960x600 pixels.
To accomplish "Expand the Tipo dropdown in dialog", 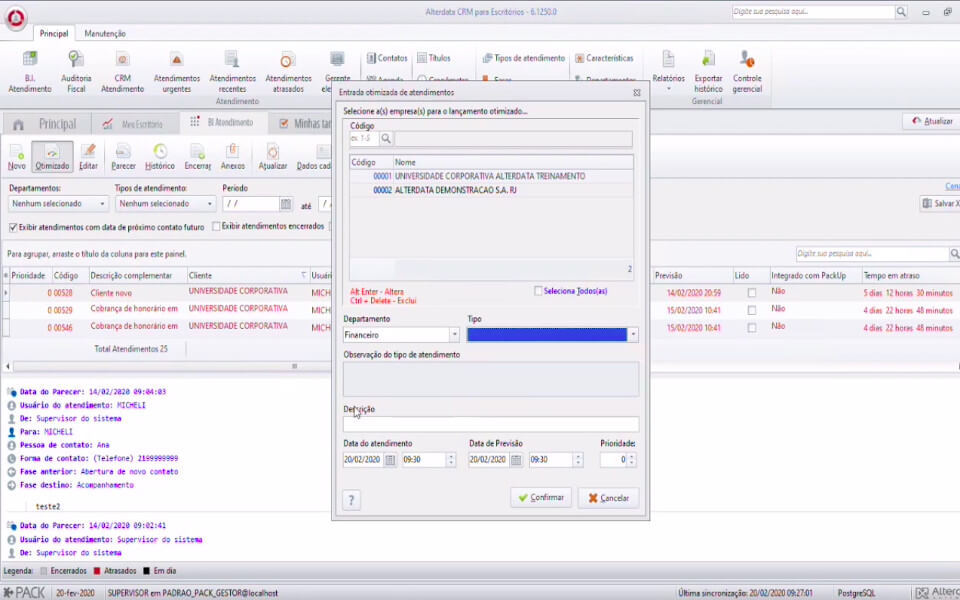I will coord(633,335).
